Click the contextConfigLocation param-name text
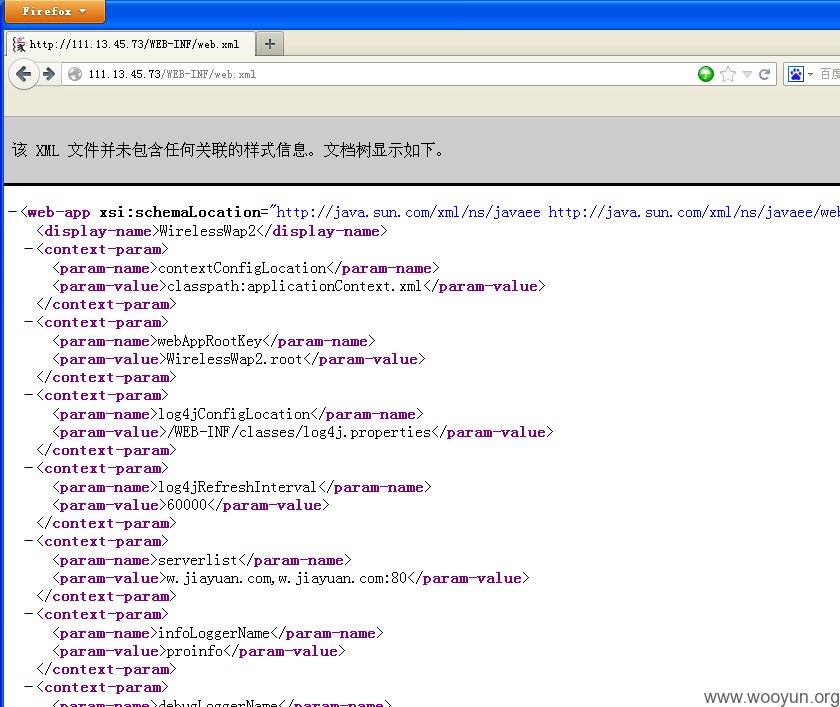This screenshot has height=707, width=840. pos(242,268)
